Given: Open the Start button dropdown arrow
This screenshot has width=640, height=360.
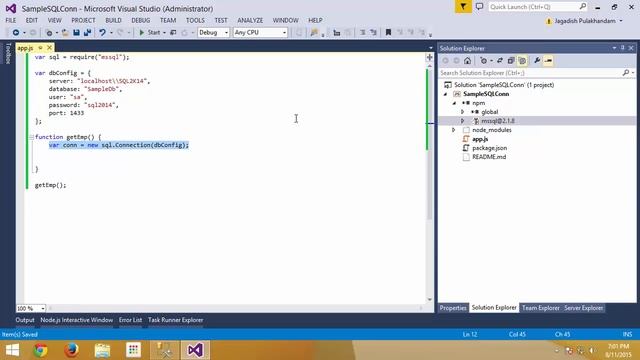Looking at the screenshot, I should pos(164,32).
